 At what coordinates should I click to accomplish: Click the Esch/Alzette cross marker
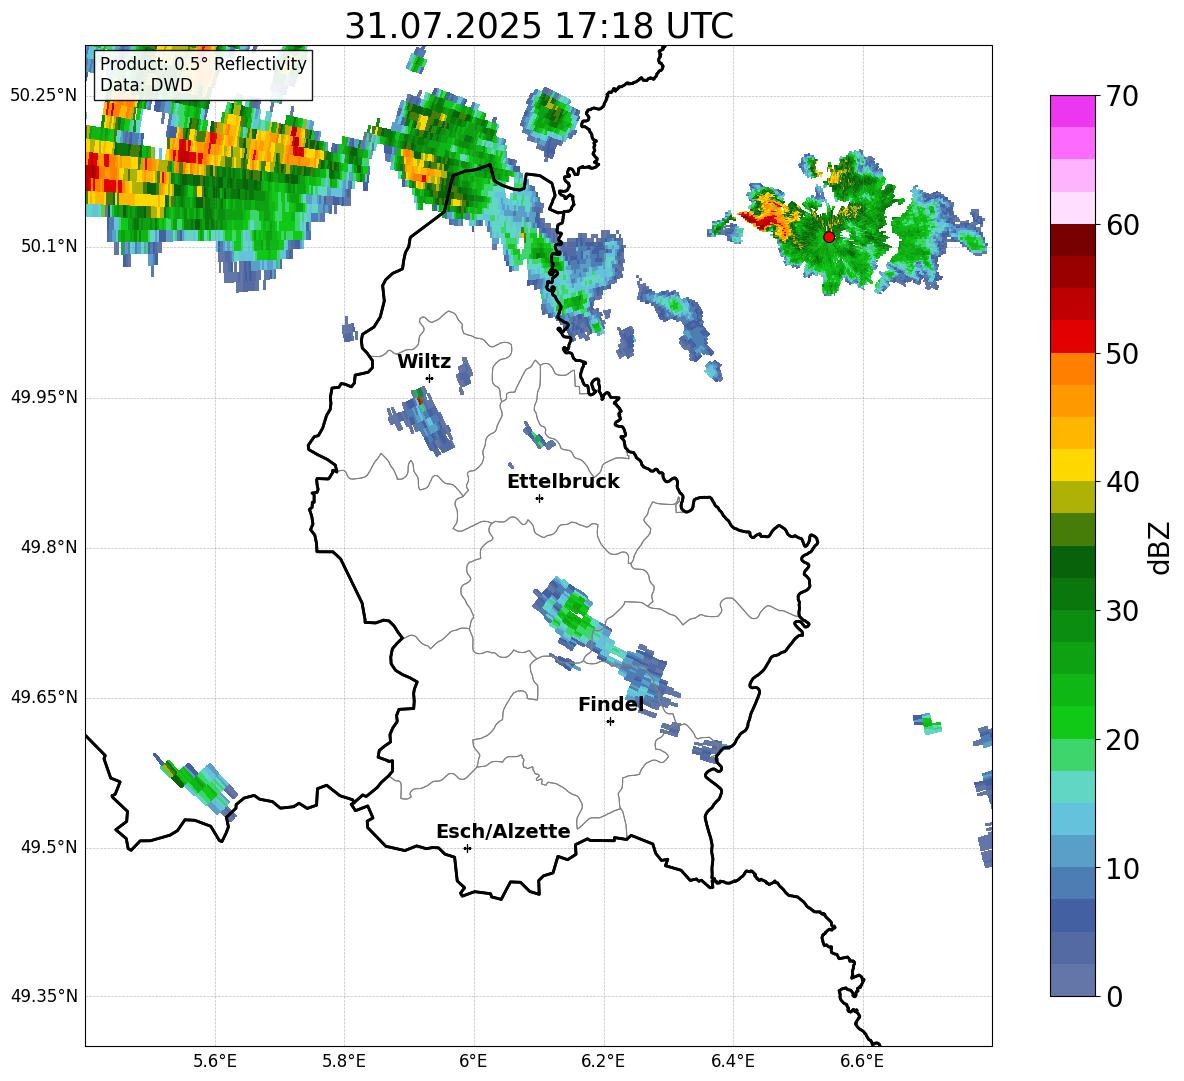467,848
